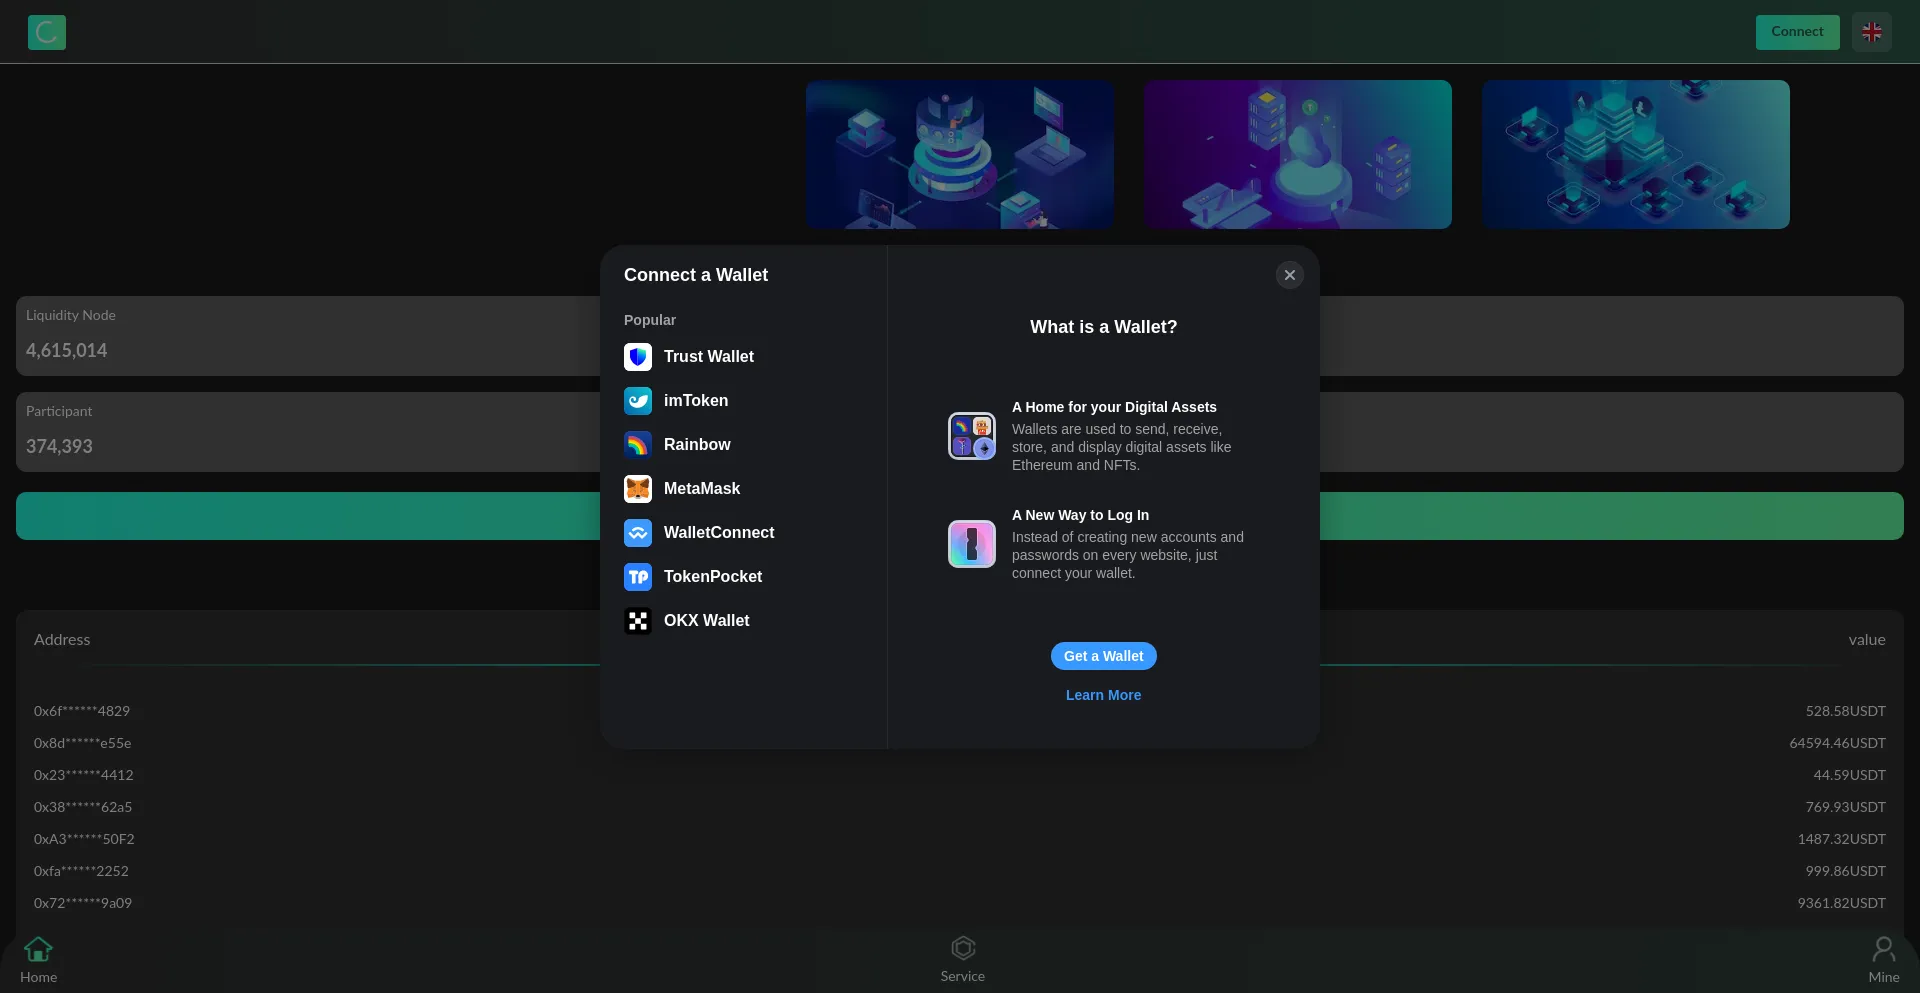The height and width of the screenshot is (993, 1920).
Task: Open the Service hexagon icon
Action: [x=963, y=947]
